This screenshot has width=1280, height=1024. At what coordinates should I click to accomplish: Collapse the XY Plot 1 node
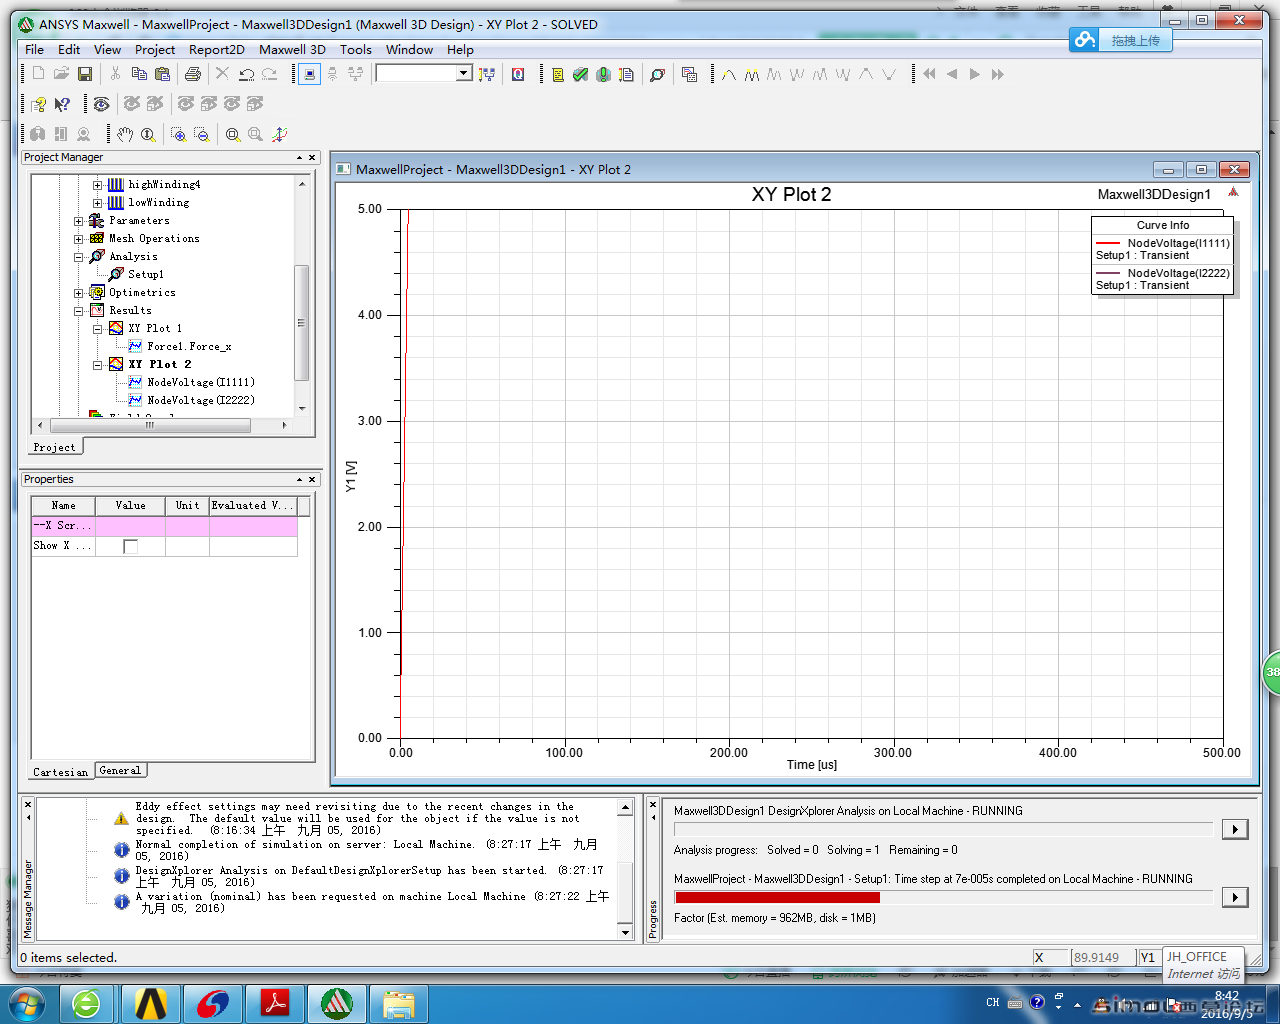pos(98,329)
